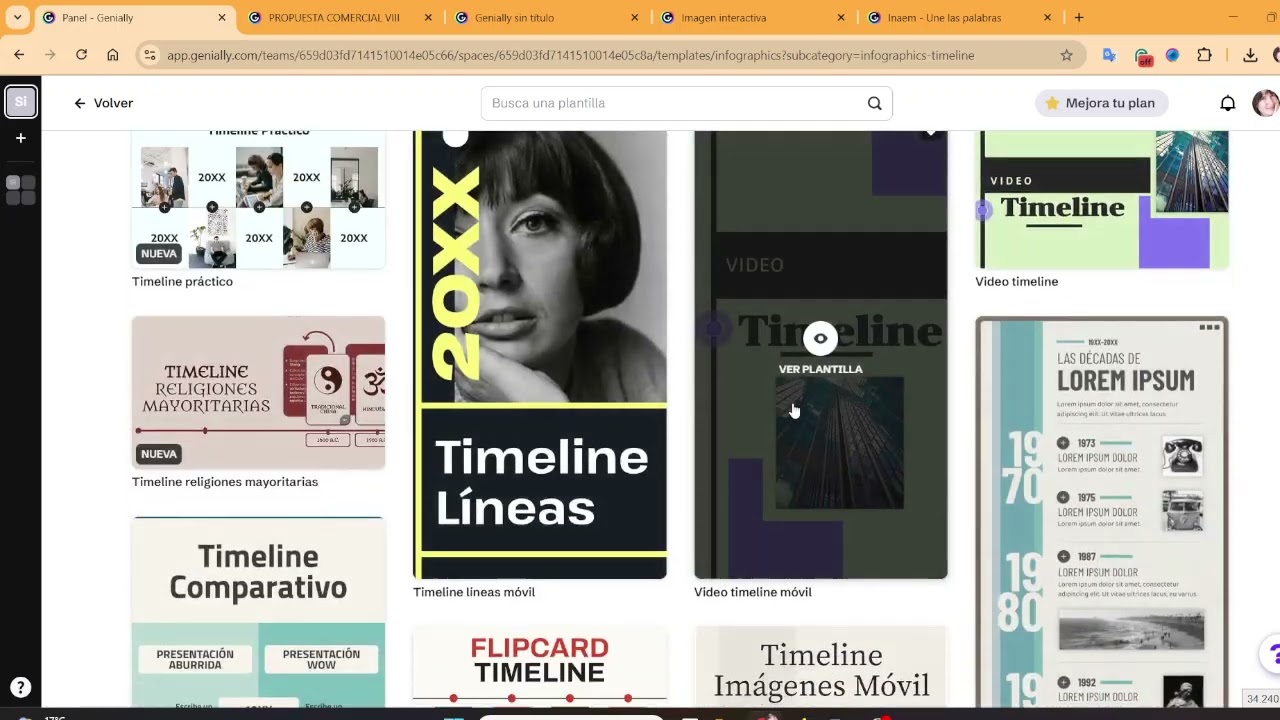This screenshot has width=1280, height=720.
Task: Close the PROPUESTA COMERCIAL VIII tab
Action: pyautogui.click(x=428, y=17)
